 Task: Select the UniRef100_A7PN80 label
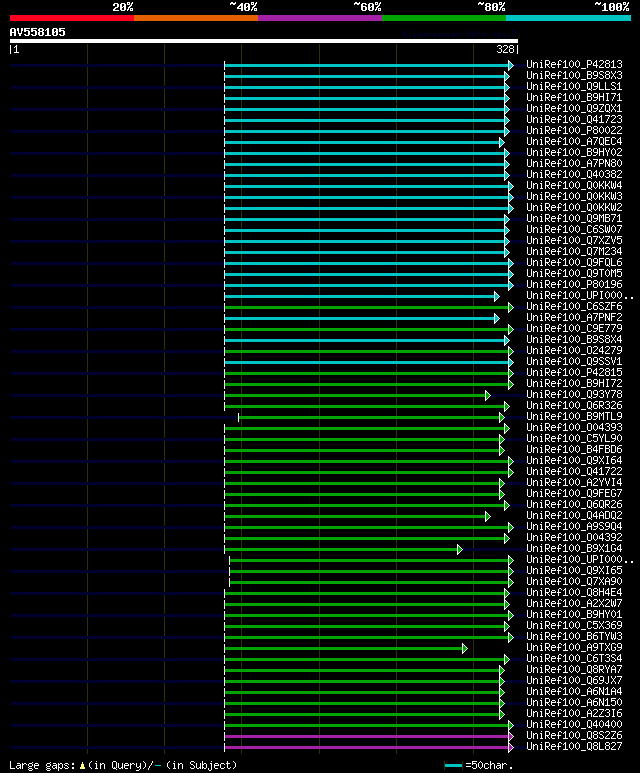click(x=574, y=164)
